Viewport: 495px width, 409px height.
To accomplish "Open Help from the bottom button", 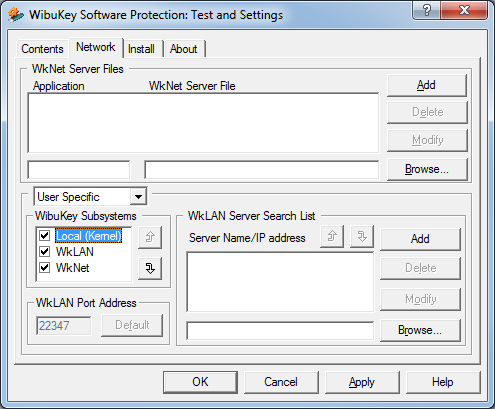I will coord(443,382).
